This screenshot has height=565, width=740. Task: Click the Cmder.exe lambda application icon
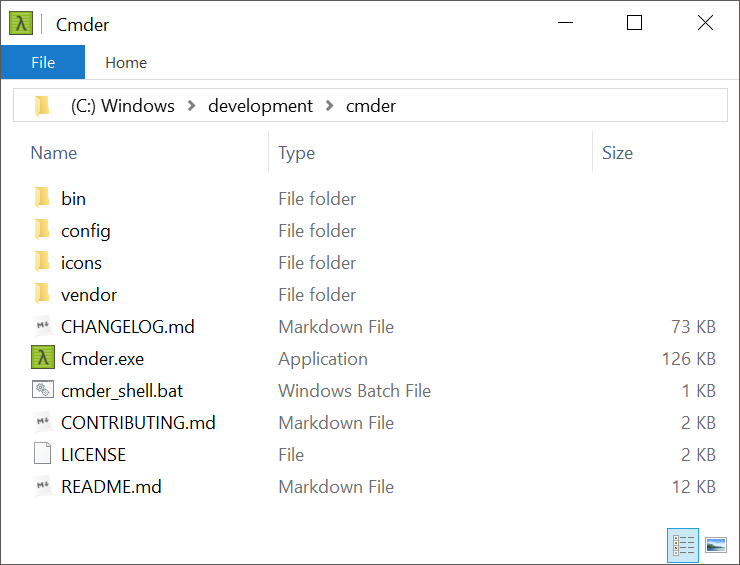pos(43,357)
